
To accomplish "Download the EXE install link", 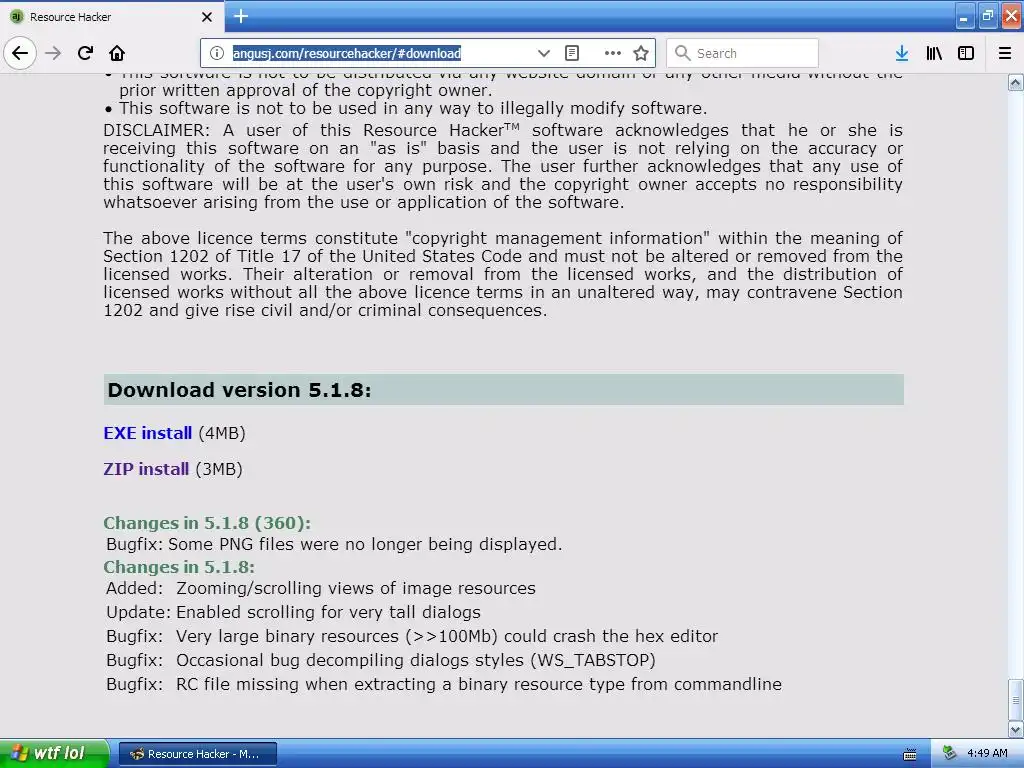I will click(x=148, y=433).
